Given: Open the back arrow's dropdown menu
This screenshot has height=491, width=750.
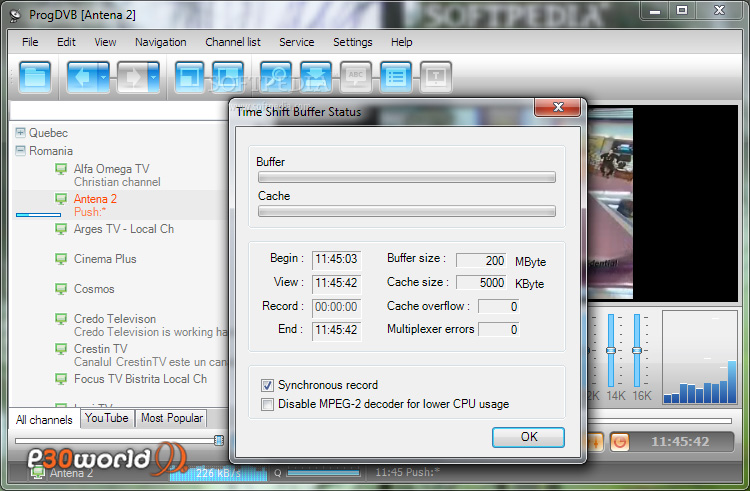Looking at the screenshot, I should (104, 77).
